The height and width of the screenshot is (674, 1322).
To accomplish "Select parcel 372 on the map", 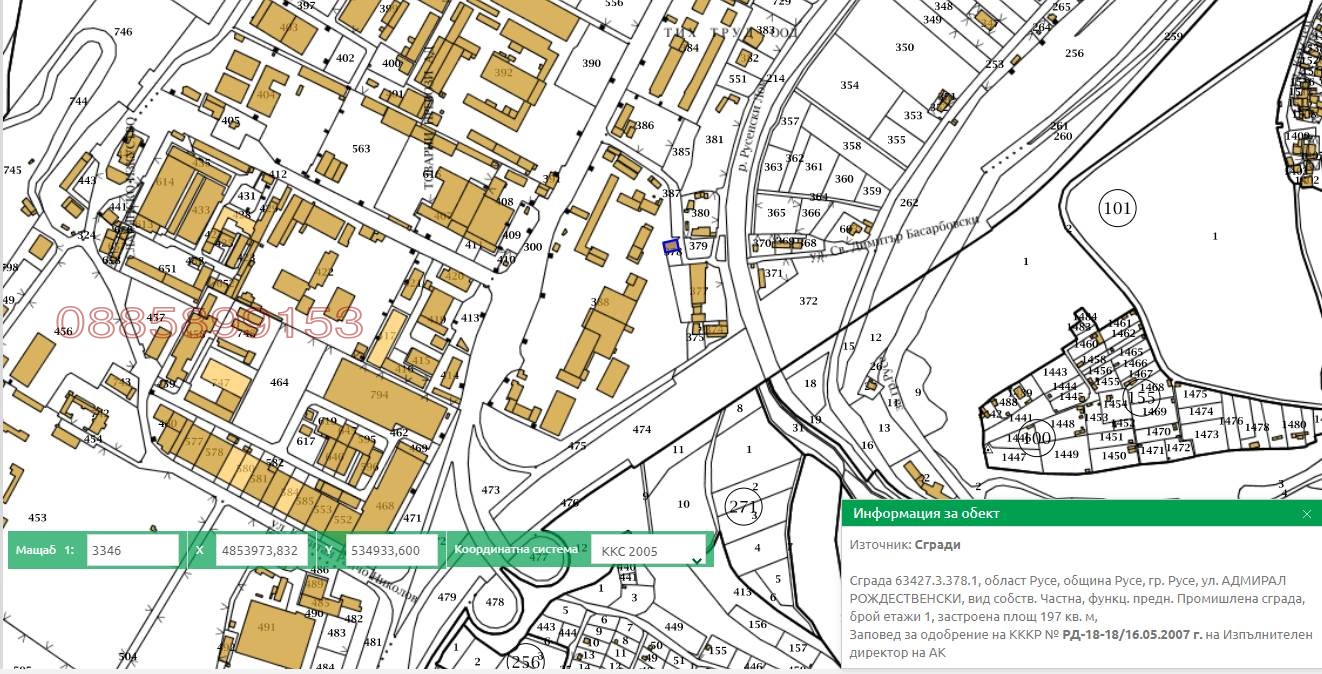I will click(808, 301).
